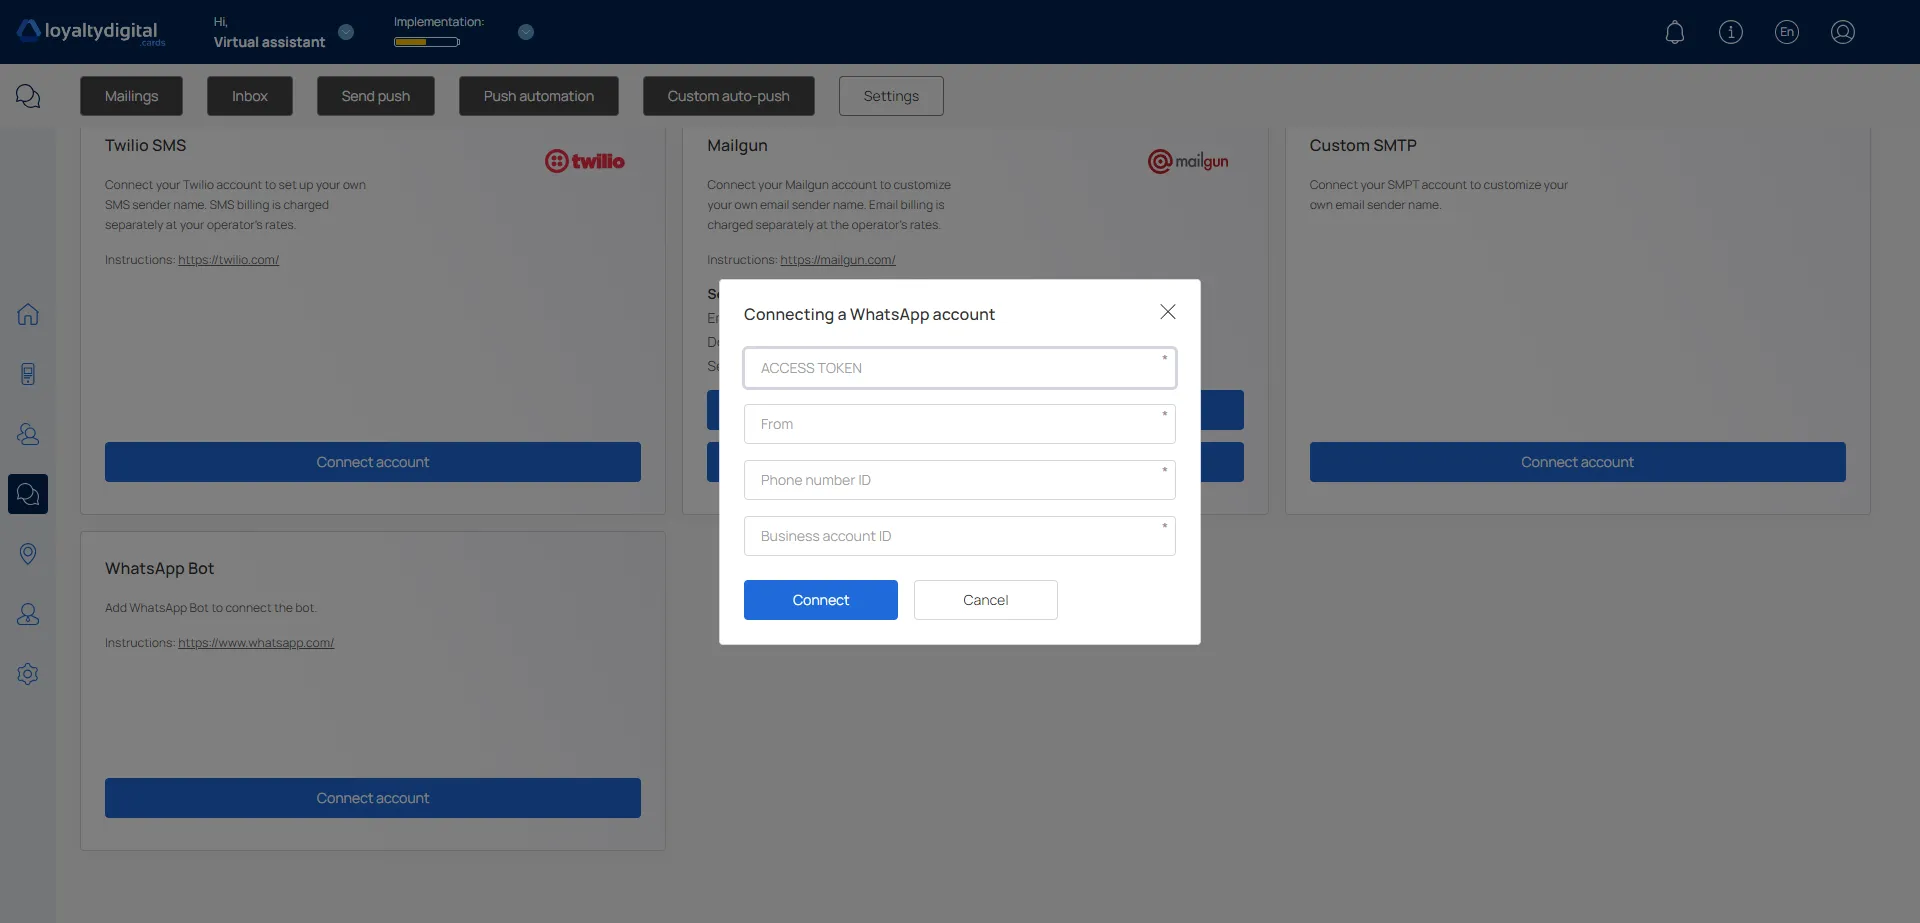Click the info circle icon in header
This screenshot has width=1920, height=923.
click(1731, 32)
